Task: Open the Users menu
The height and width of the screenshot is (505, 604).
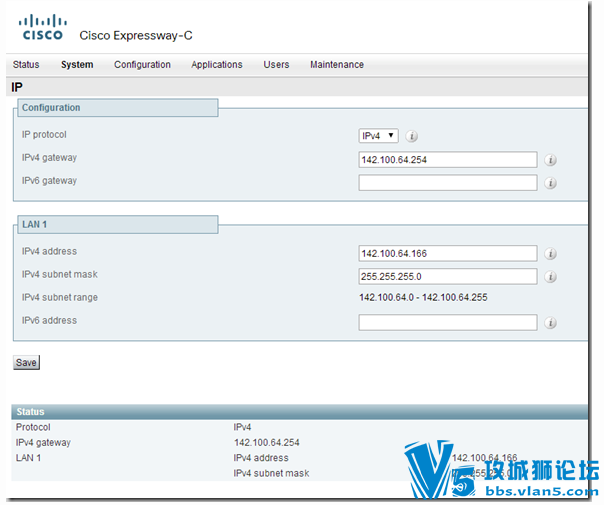Action: (x=276, y=64)
